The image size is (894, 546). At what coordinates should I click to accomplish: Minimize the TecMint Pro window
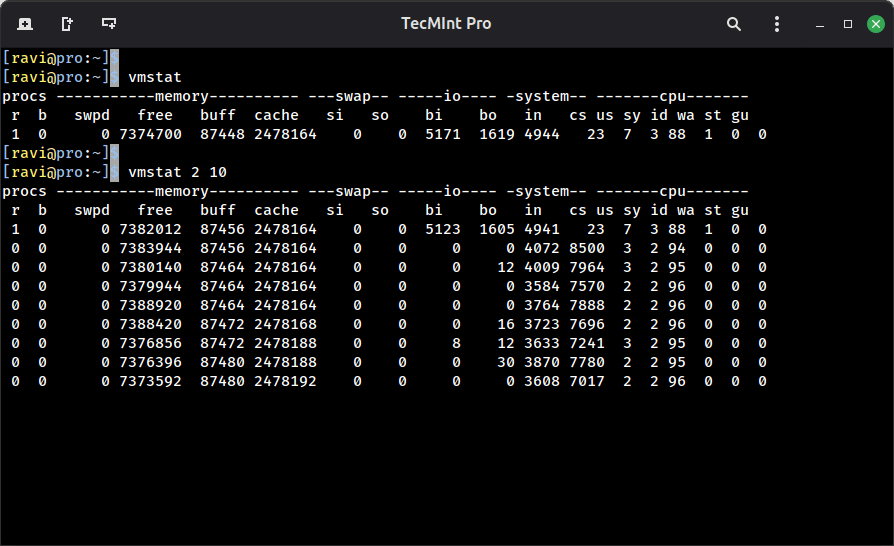(x=820, y=24)
